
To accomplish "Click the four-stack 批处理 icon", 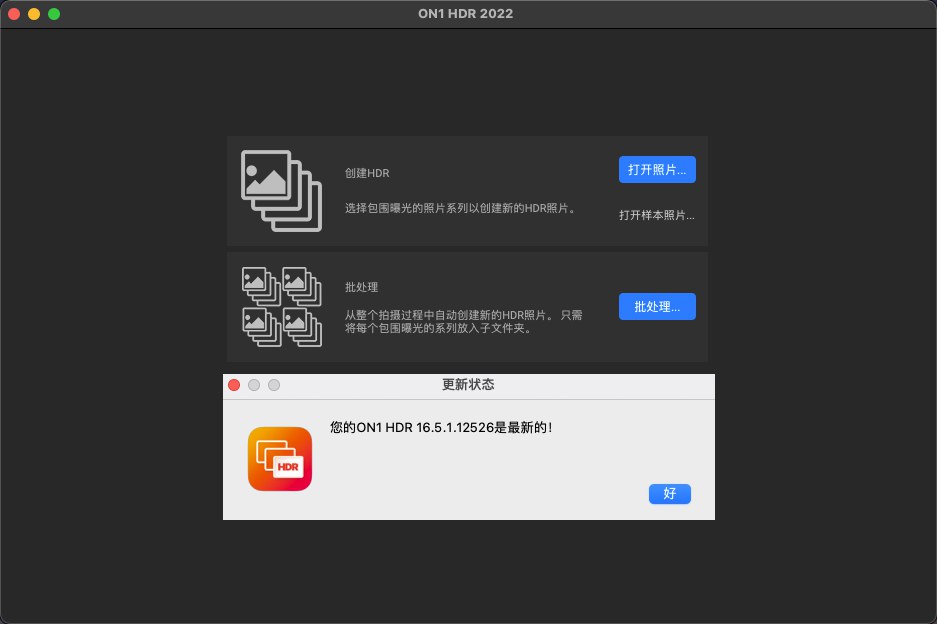I will (281, 307).
